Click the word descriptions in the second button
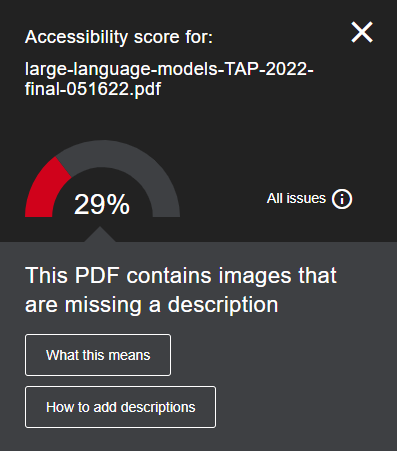This screenshot has height=451, width=397. click(x=158, y=408)
